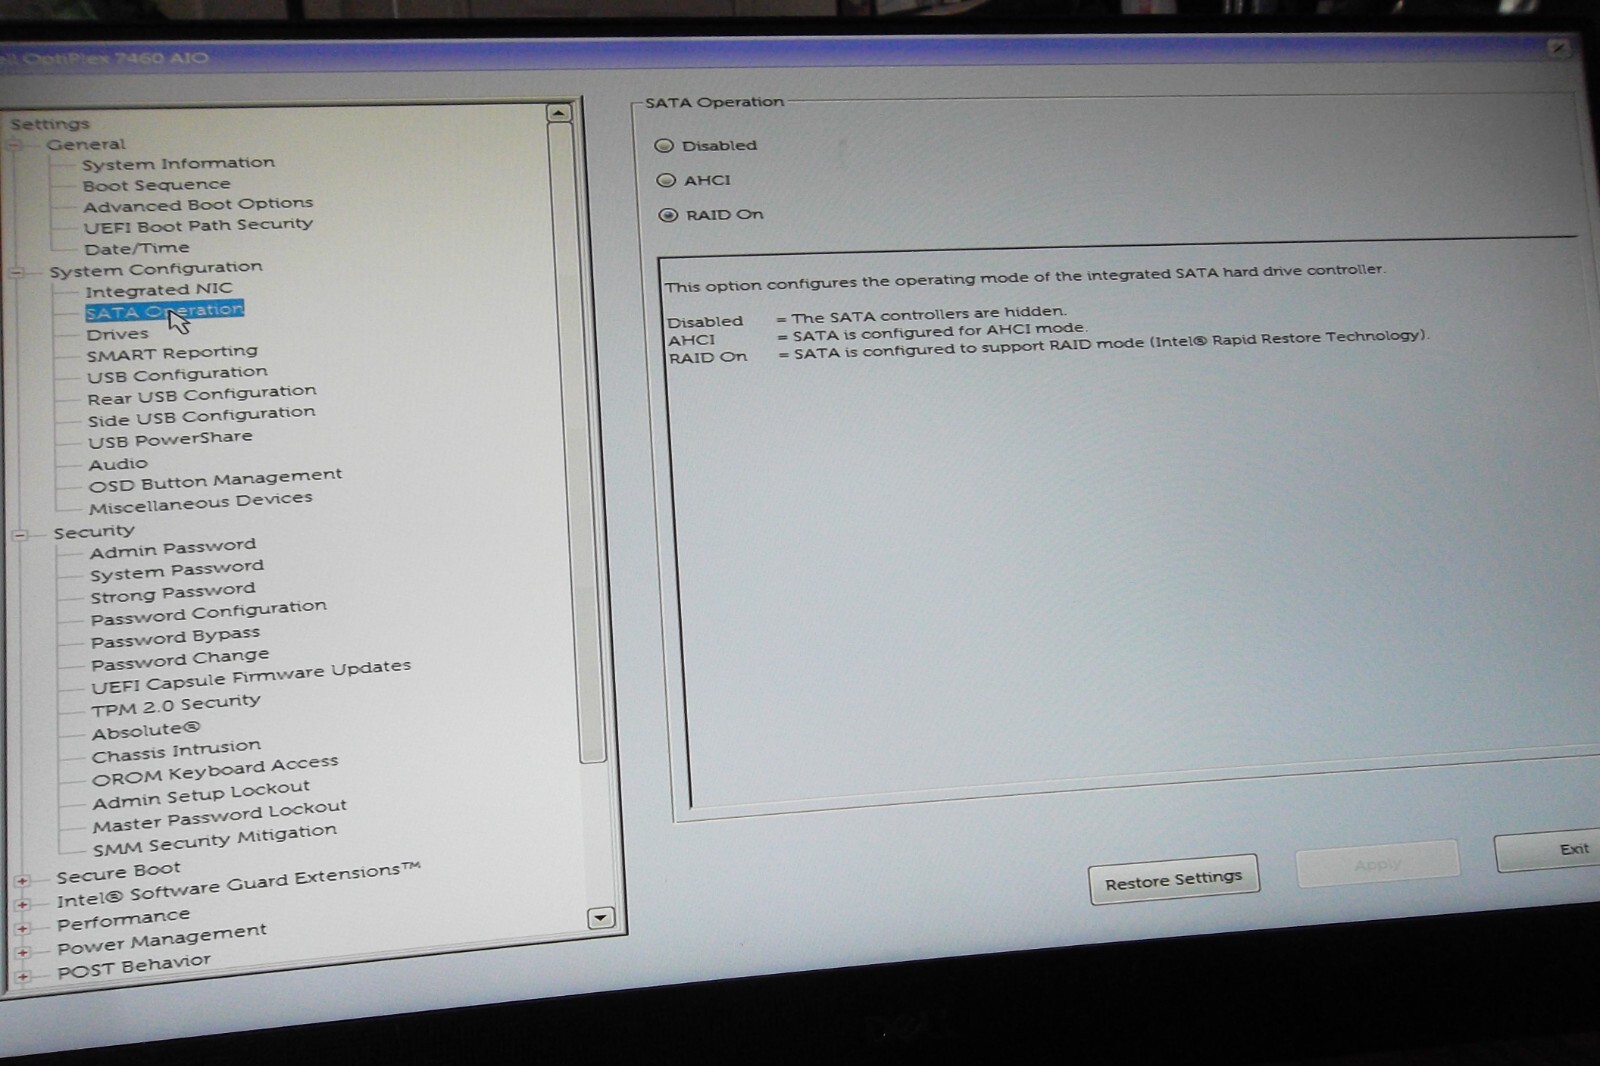Open UEFI Boot Path Security
Viewport: 1600px width, 1066px height.
(x=198, y=226)
